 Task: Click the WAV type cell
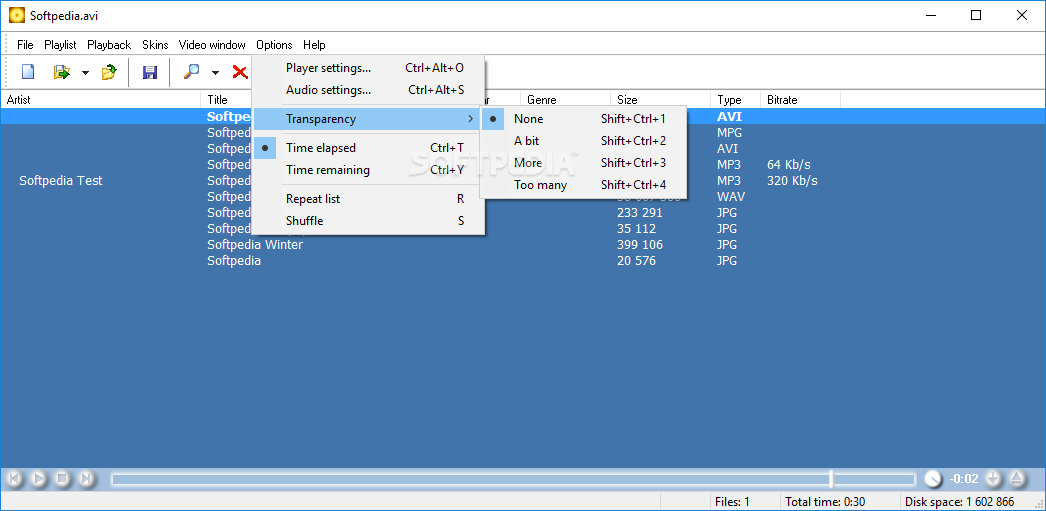pyautogui.click(x=731, y=197)
